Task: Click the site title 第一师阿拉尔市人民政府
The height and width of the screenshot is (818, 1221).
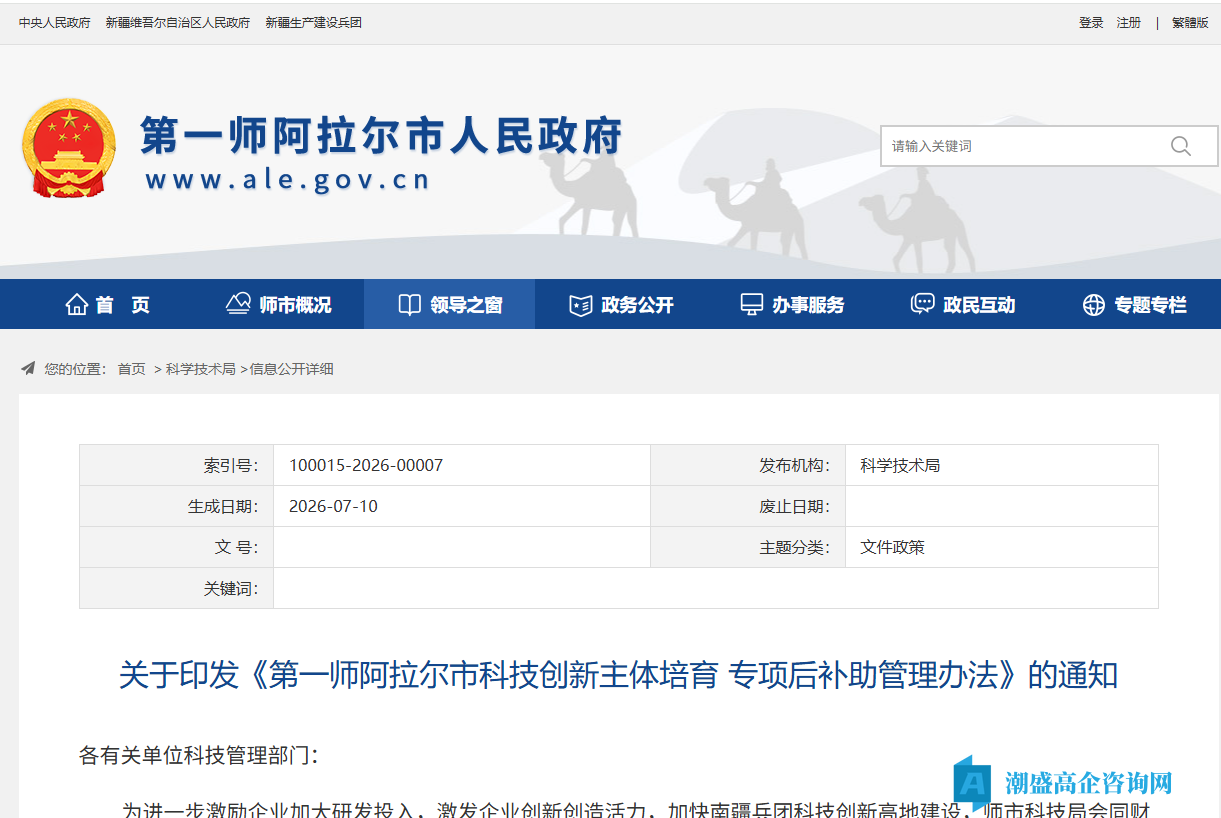Action: (381, 135)
